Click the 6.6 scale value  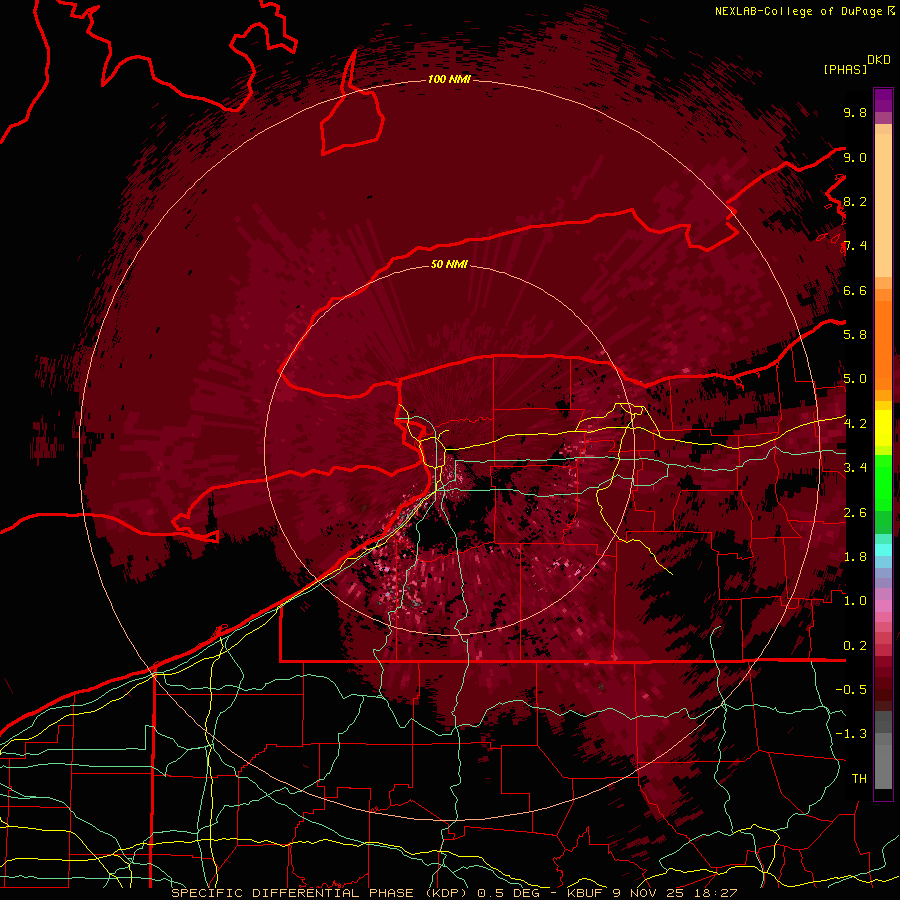pyautogui.click(x=855, y=290)
